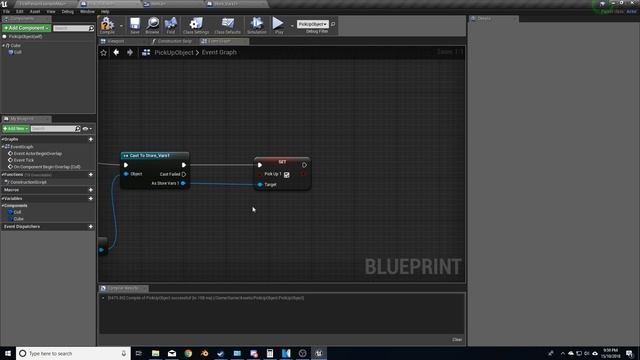
Task: Select Event Tick in My Blueprint
Action: (x=24, y=160)
